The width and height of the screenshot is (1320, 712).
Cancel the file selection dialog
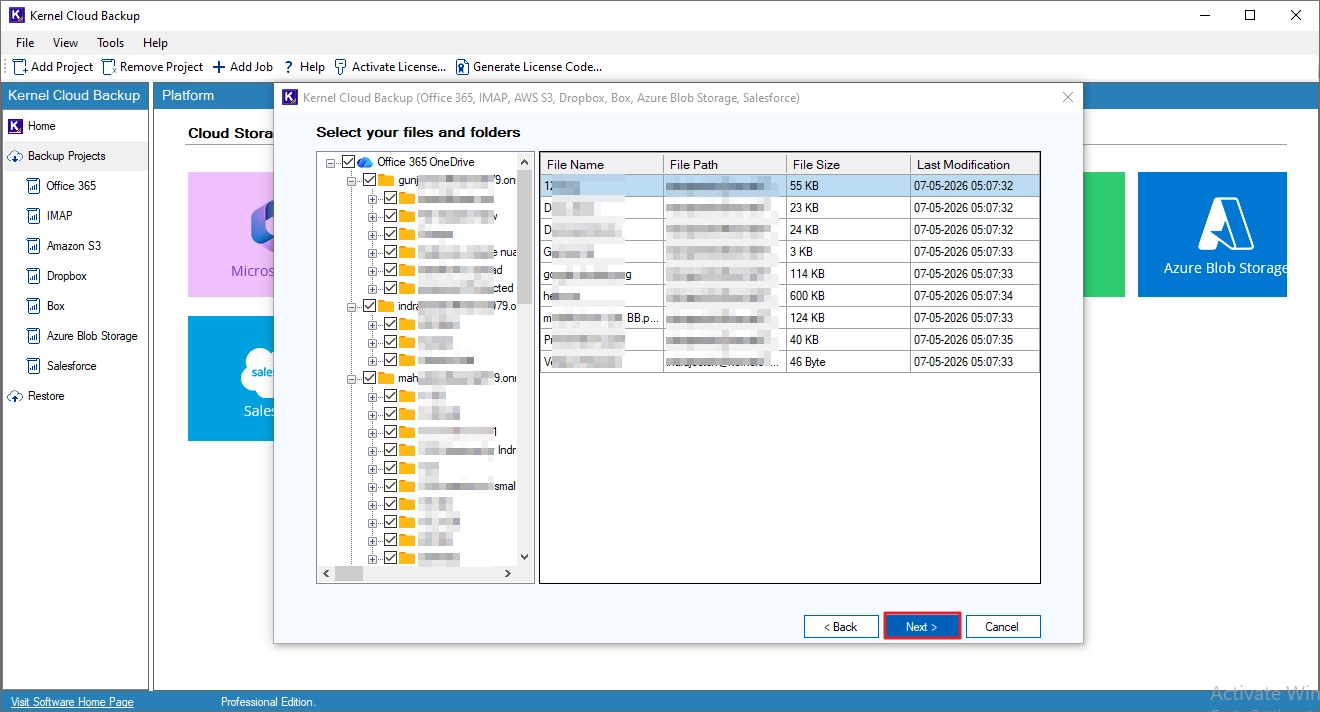[x=1002, y=627]
